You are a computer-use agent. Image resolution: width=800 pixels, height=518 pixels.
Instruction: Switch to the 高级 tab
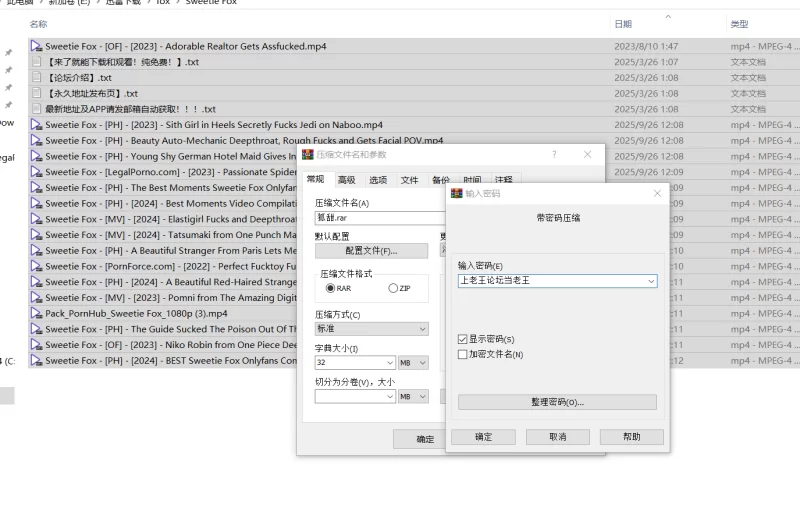point(346,180)
